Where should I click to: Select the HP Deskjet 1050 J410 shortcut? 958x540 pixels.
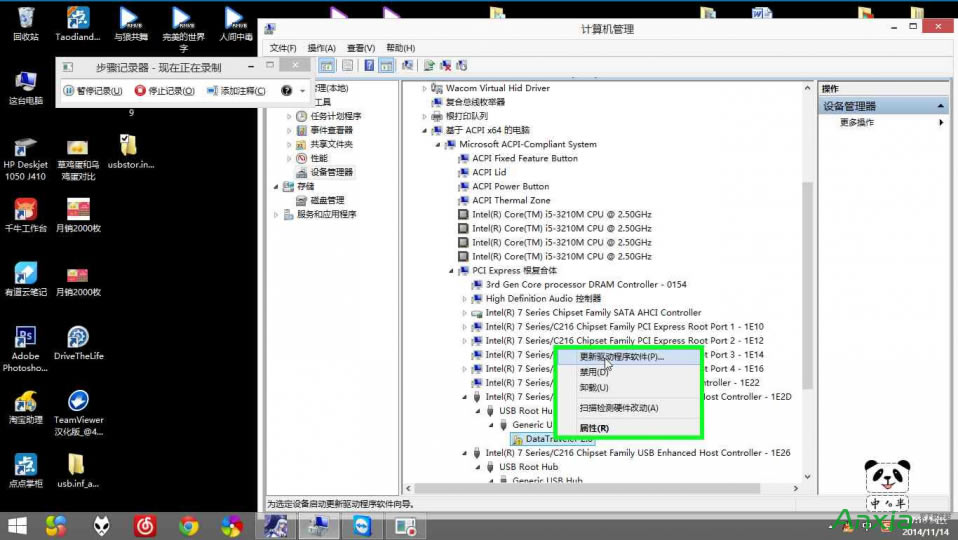(25, 159)
